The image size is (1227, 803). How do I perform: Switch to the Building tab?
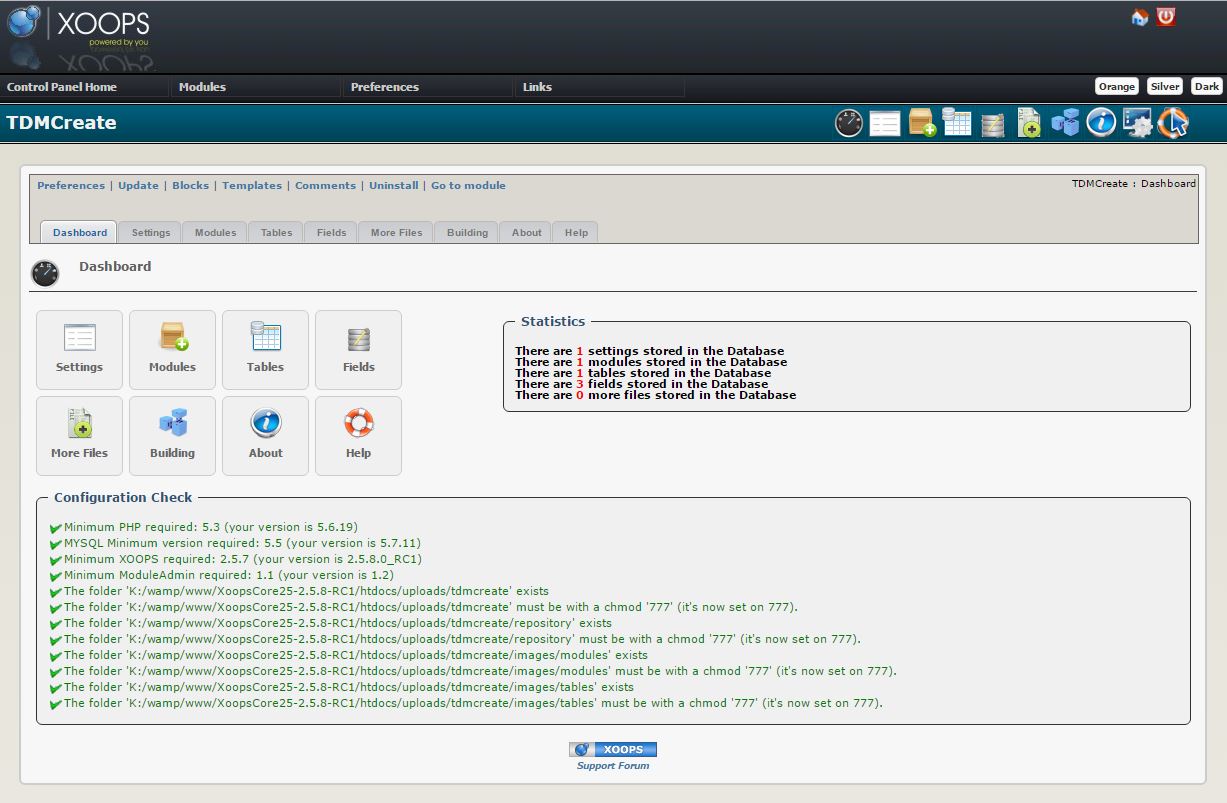click(x=467, y=232)
